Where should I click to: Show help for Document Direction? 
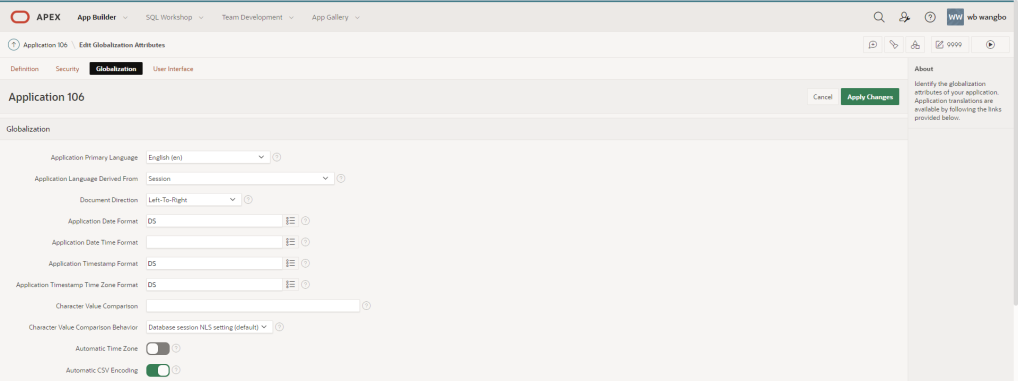tap(248, 200)
